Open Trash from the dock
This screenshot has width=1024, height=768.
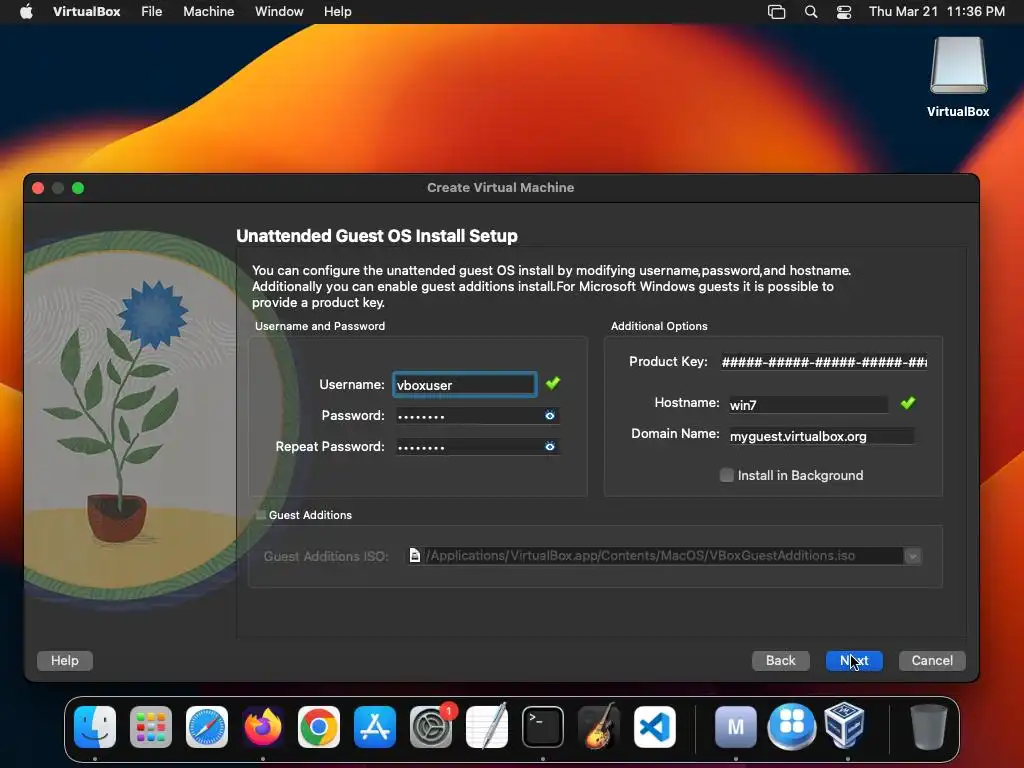point(929,727)
